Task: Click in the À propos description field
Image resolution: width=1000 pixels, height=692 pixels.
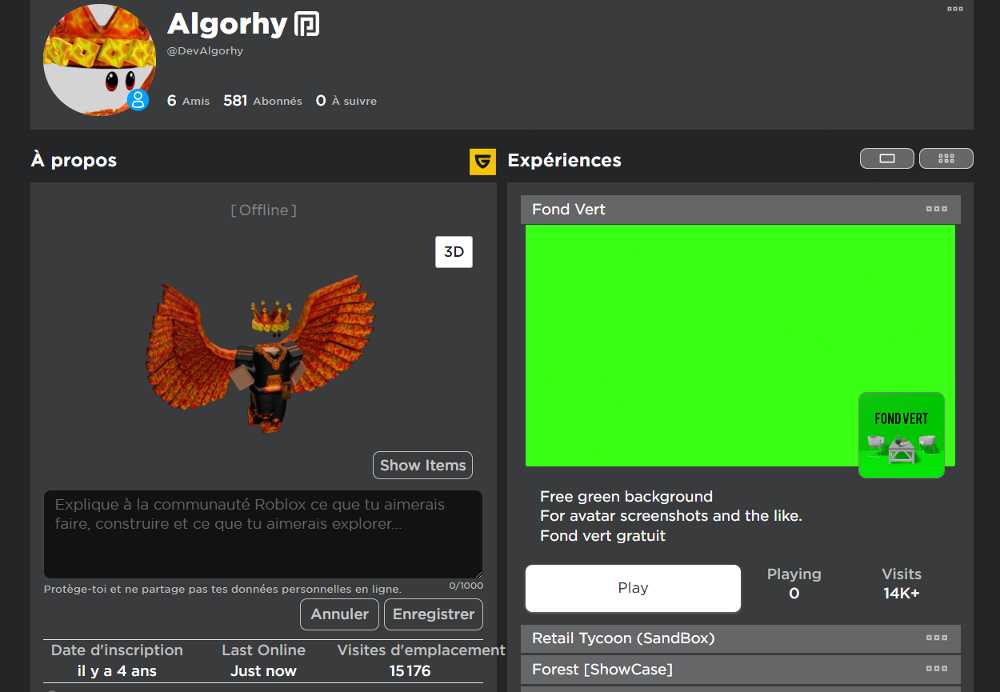Action: [262, 533]
